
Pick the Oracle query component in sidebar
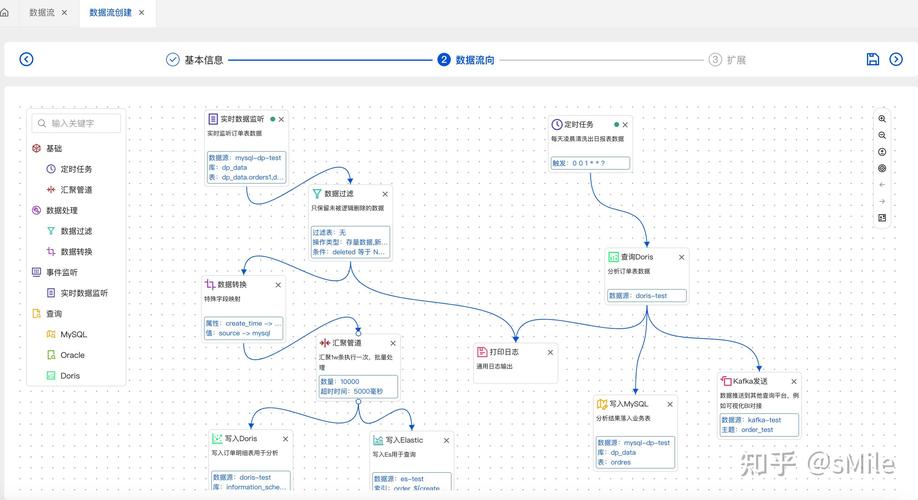[x=72, y=355]
